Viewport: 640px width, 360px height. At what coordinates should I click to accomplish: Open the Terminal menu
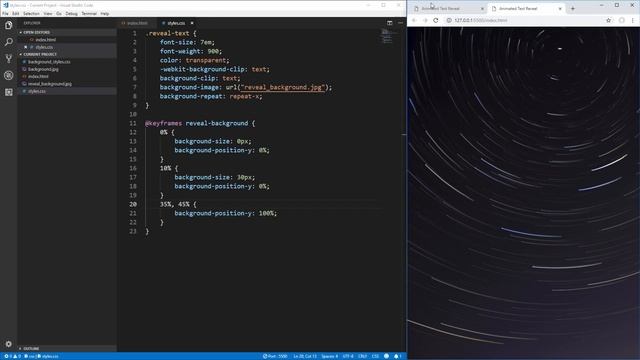89,13
